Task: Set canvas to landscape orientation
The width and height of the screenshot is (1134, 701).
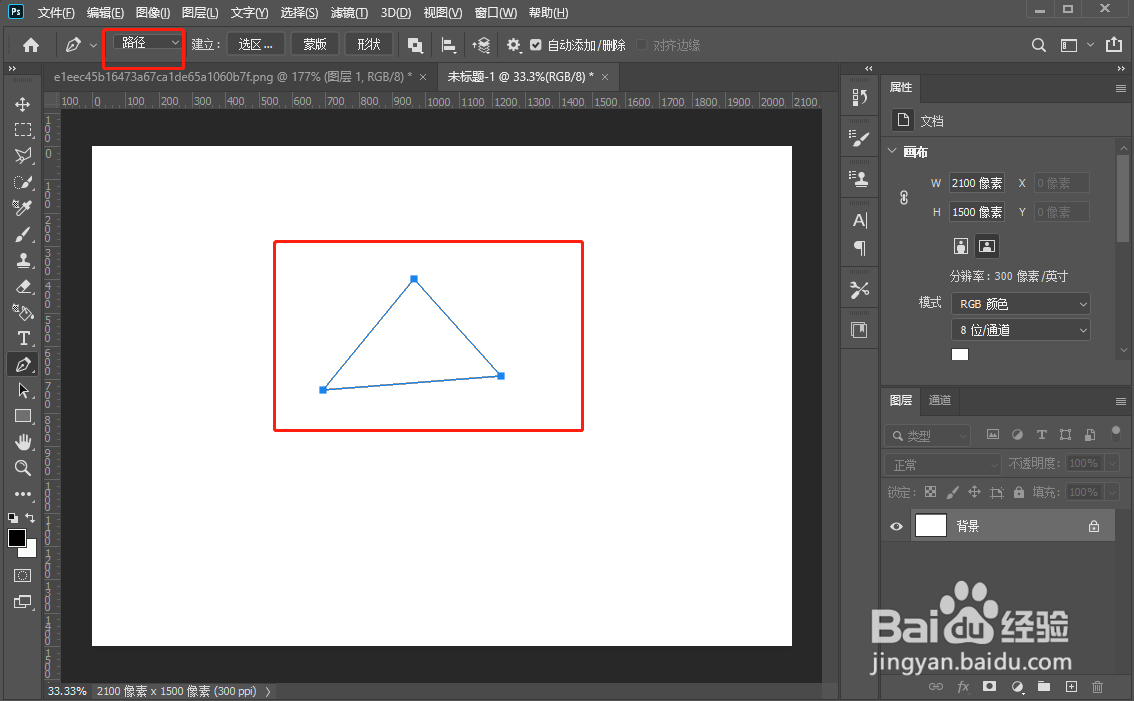Action: click(x=986, y=246)
